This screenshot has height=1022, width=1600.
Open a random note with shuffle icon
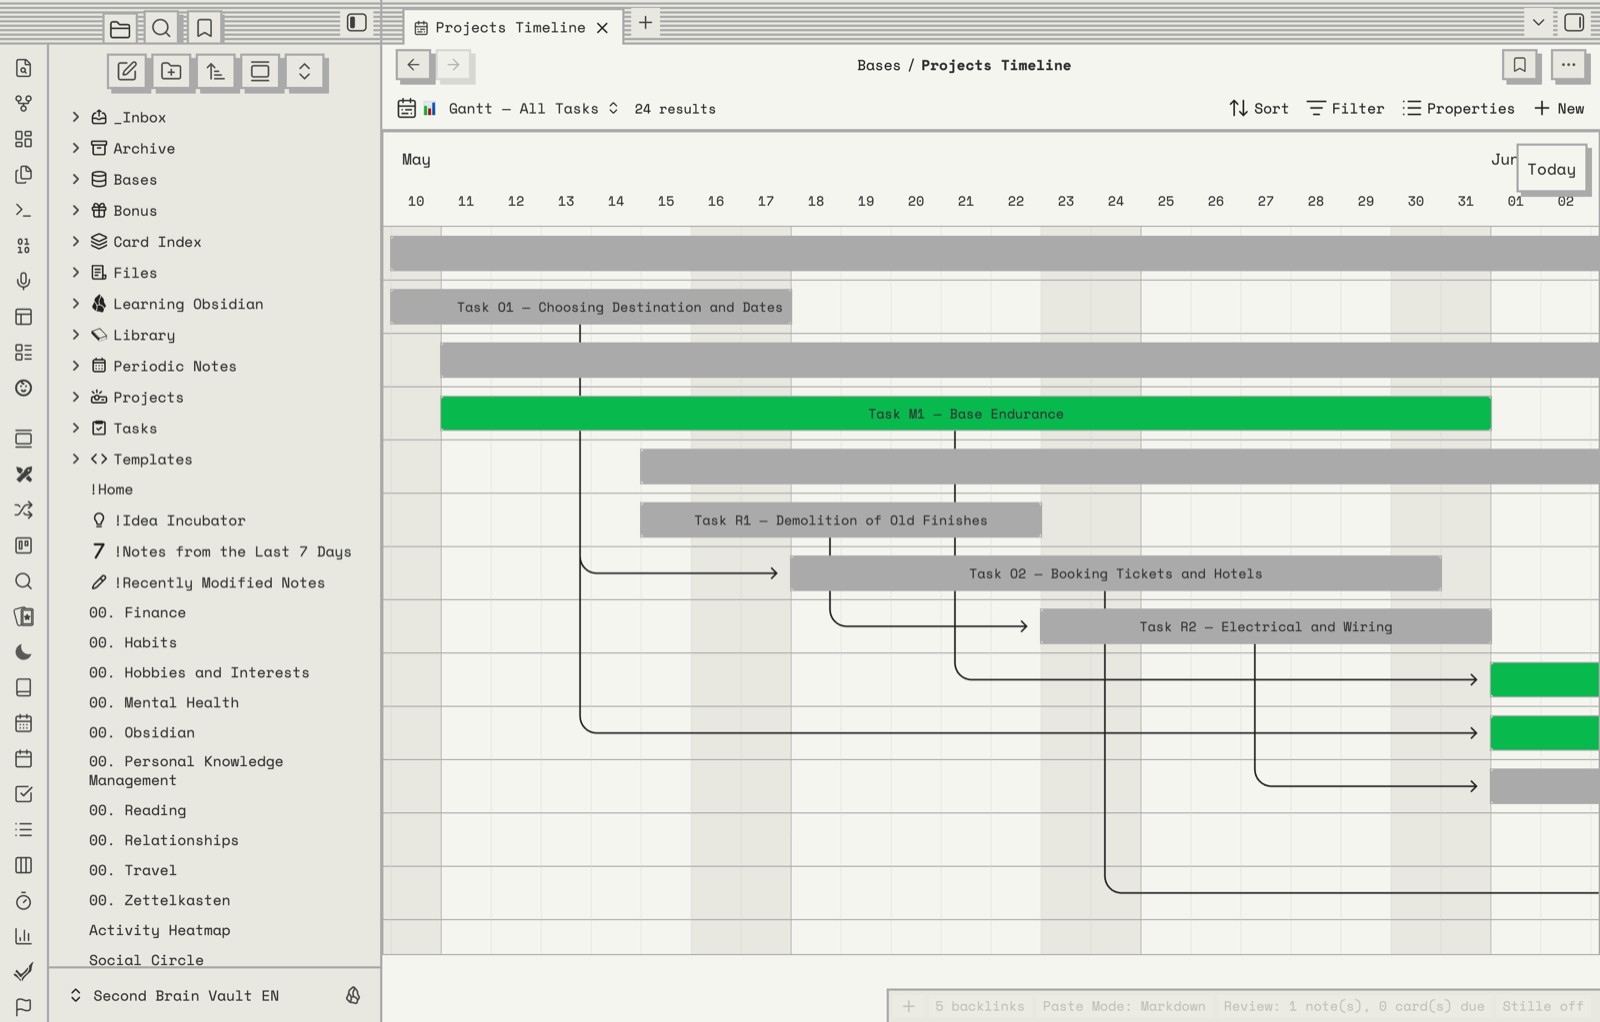(24, 510)
